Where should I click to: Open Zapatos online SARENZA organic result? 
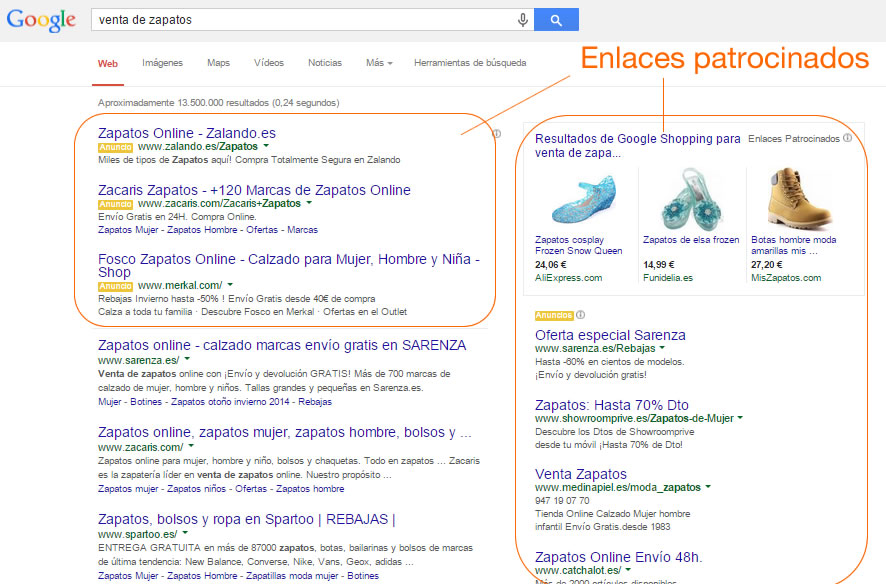pos(282,345)
